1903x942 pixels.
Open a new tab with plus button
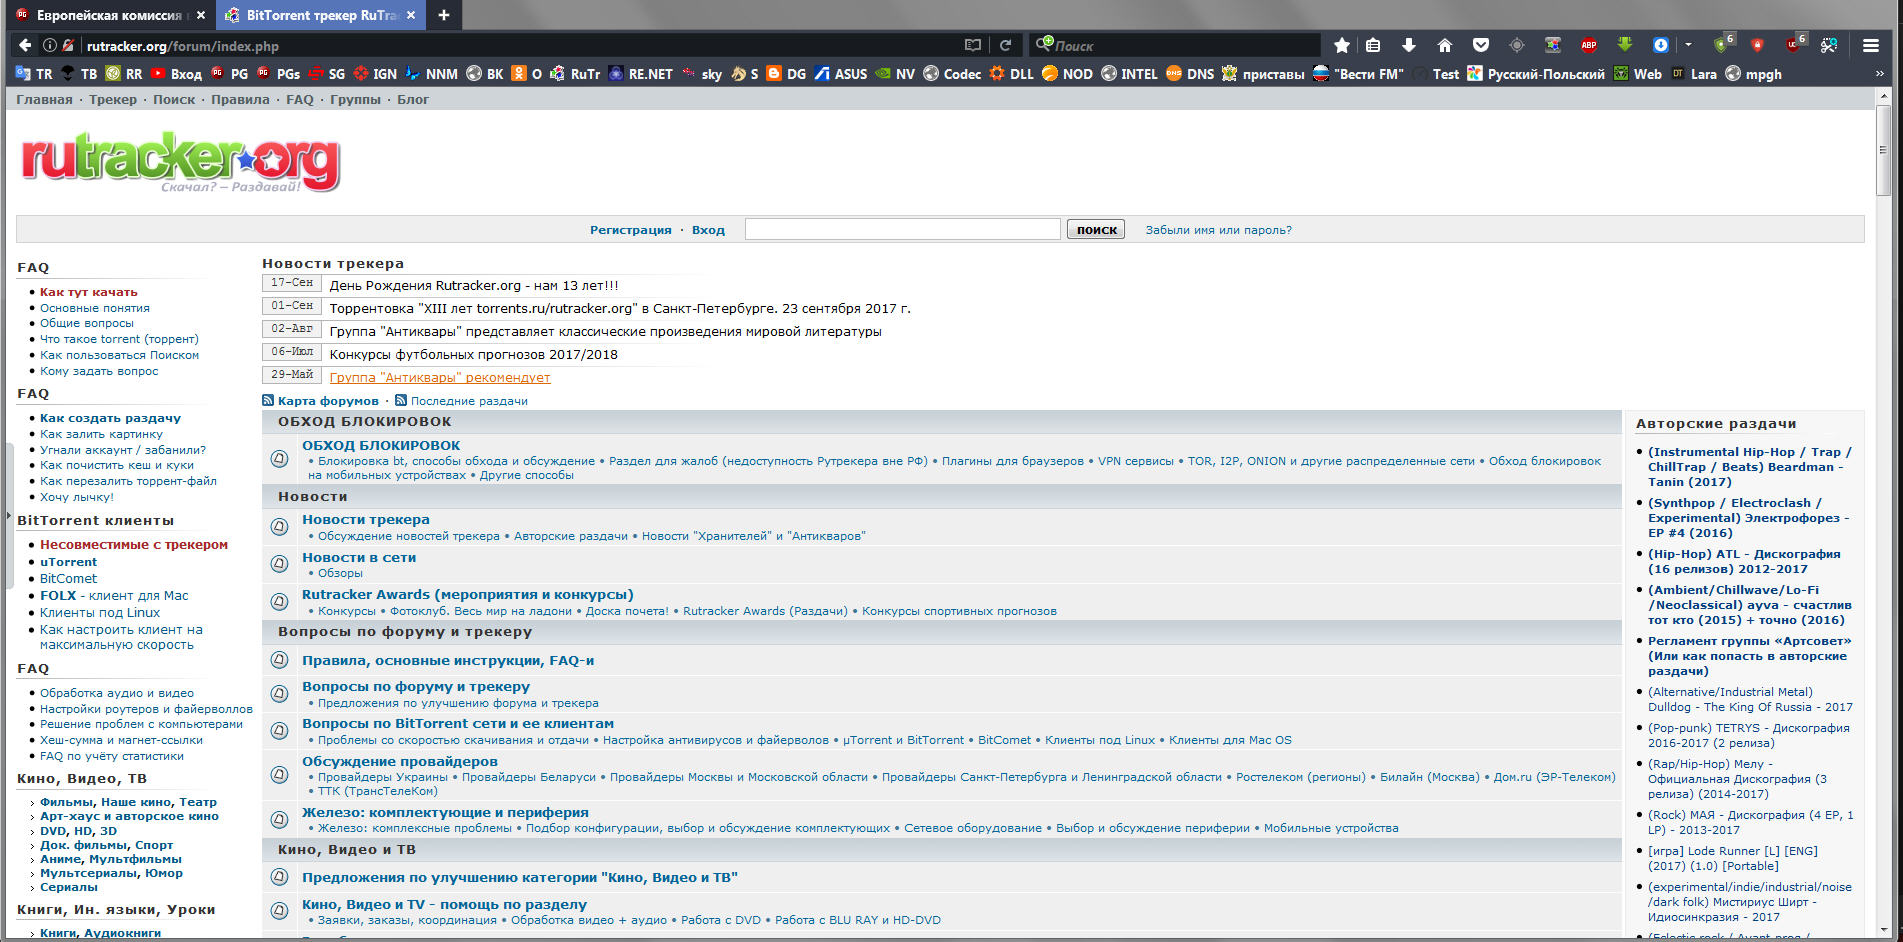(x=444, y=15)
